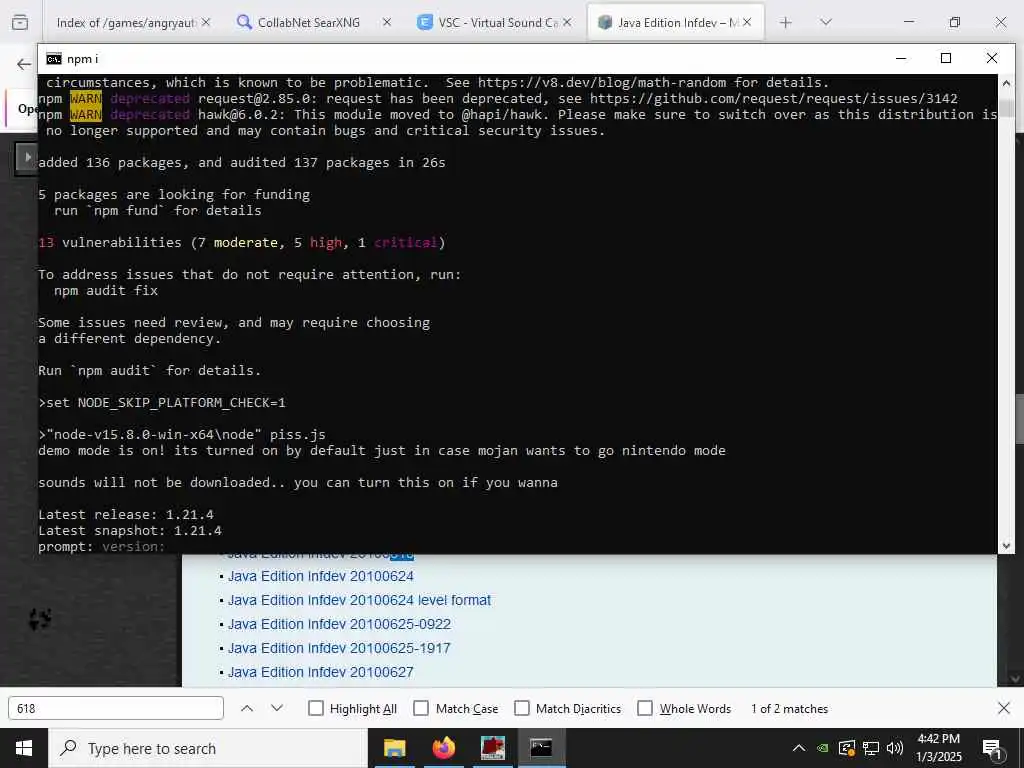Open a new browser tab
The height and width of the screenshot is (768, 1024).
tap(786, 22)
